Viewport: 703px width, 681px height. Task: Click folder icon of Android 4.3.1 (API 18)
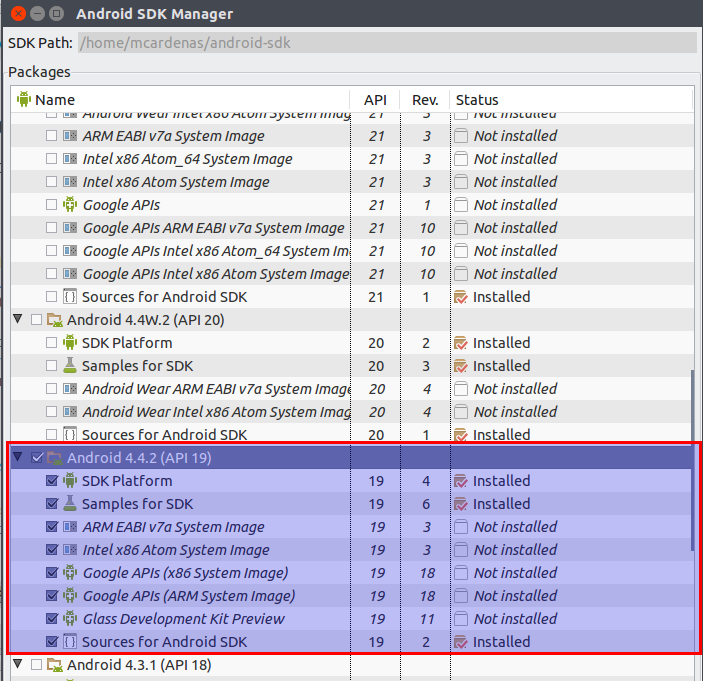[55, 665]
